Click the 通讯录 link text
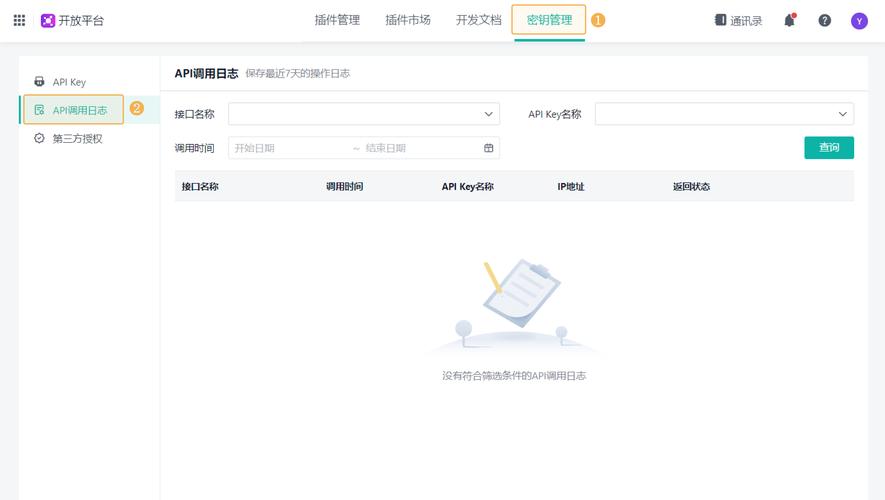Image resolution: width=885 pixels, height=500 pixels. pos(746,21)
